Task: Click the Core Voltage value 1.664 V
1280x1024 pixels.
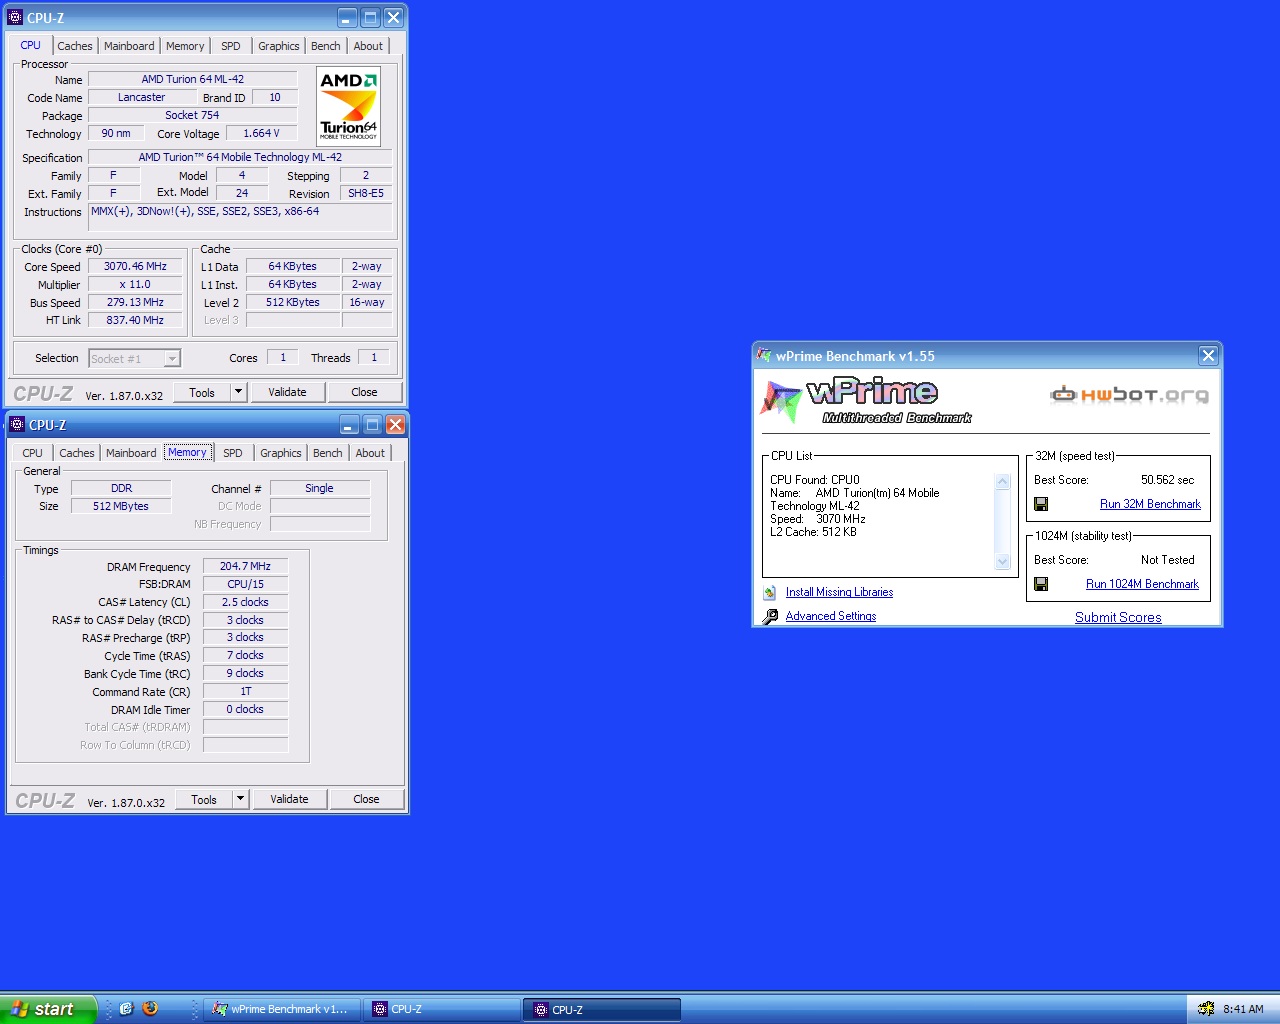Action: [261, 133]
